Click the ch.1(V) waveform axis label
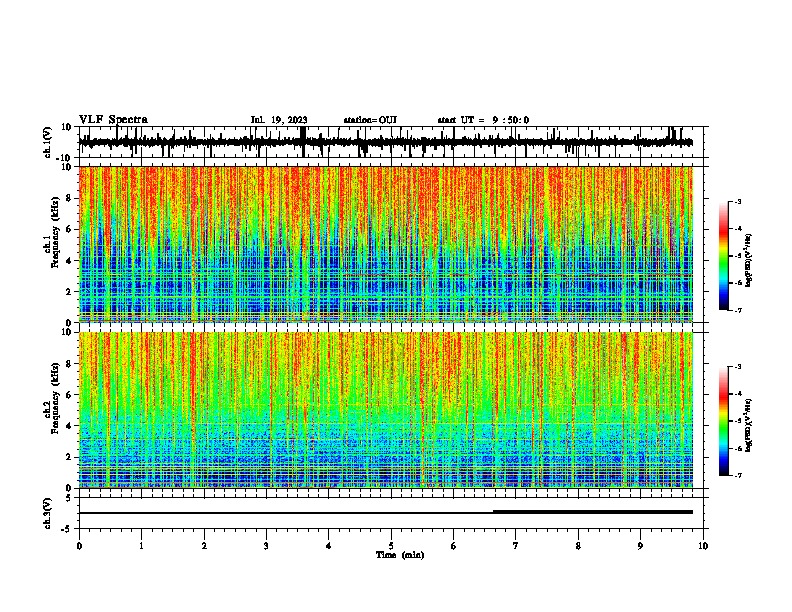Viewport: 792px width, 612px height. tap(47, 142)
